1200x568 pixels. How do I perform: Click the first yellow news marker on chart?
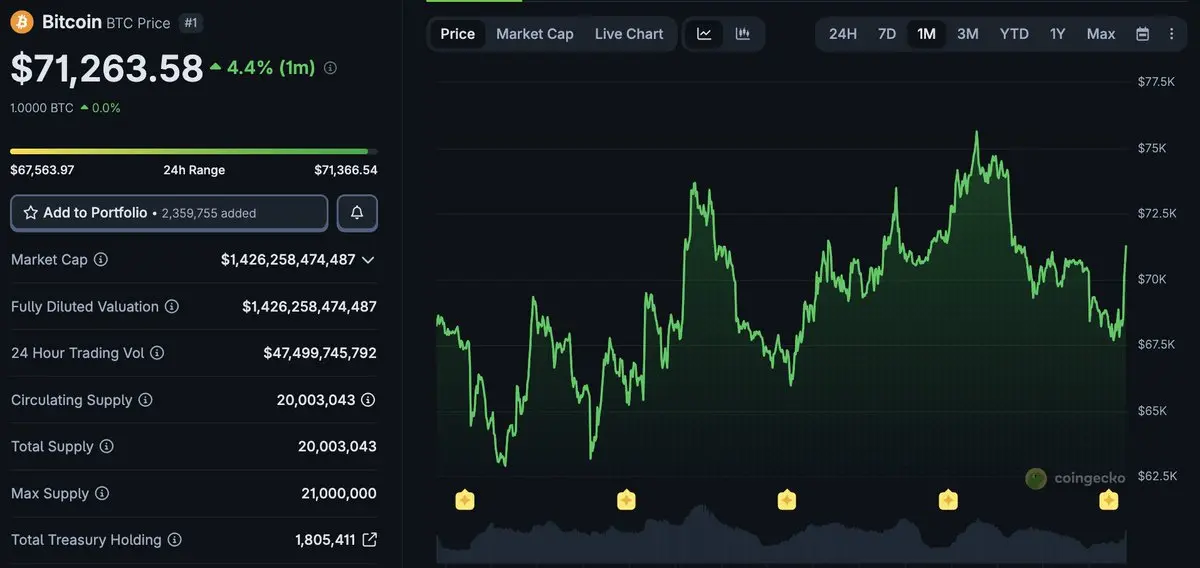tap(464, 499)
